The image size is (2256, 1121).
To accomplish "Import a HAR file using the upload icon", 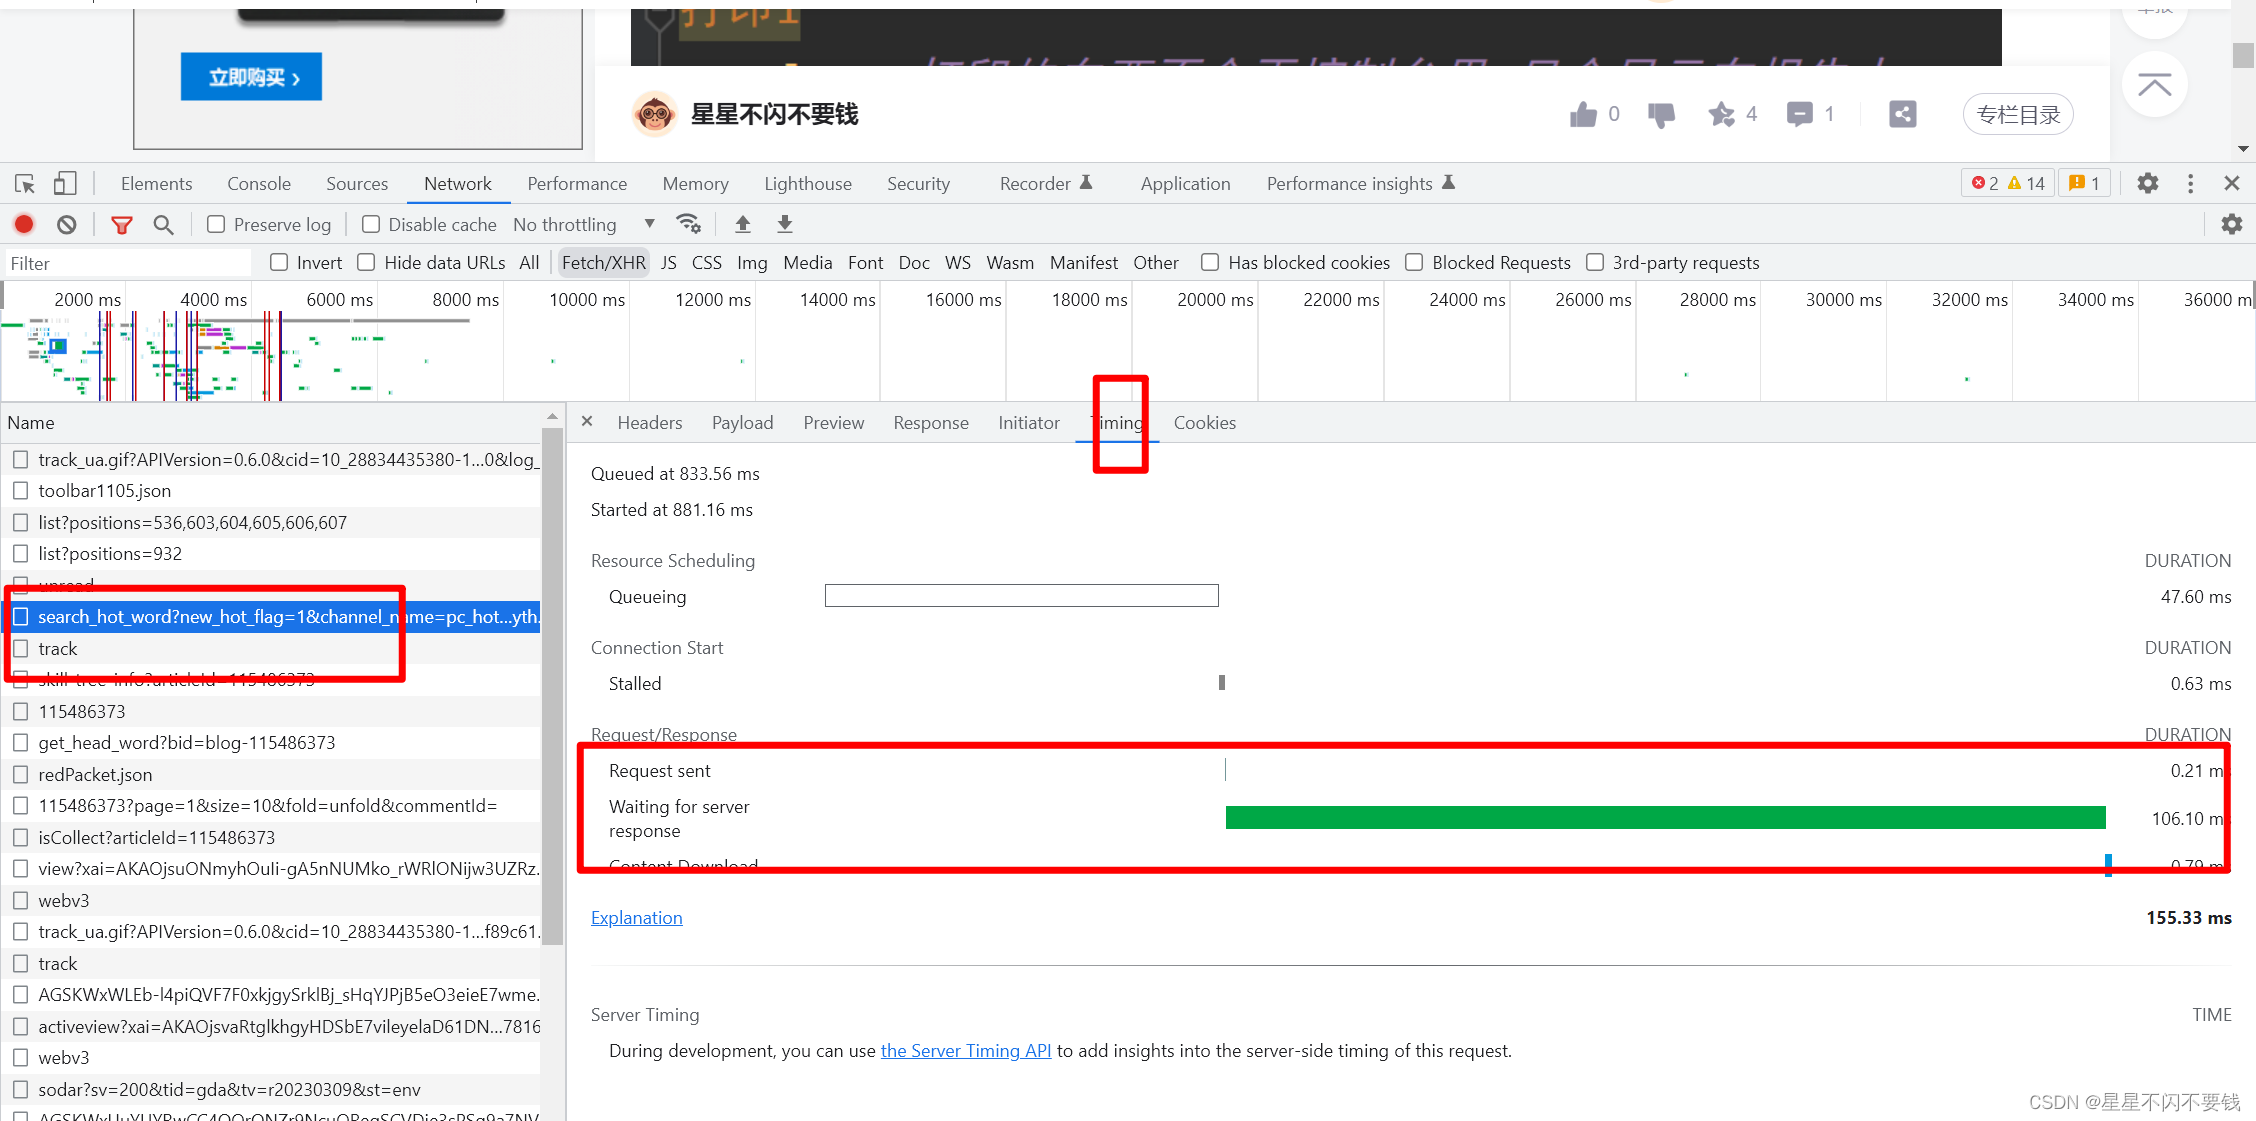I will (x=742, y=224).
